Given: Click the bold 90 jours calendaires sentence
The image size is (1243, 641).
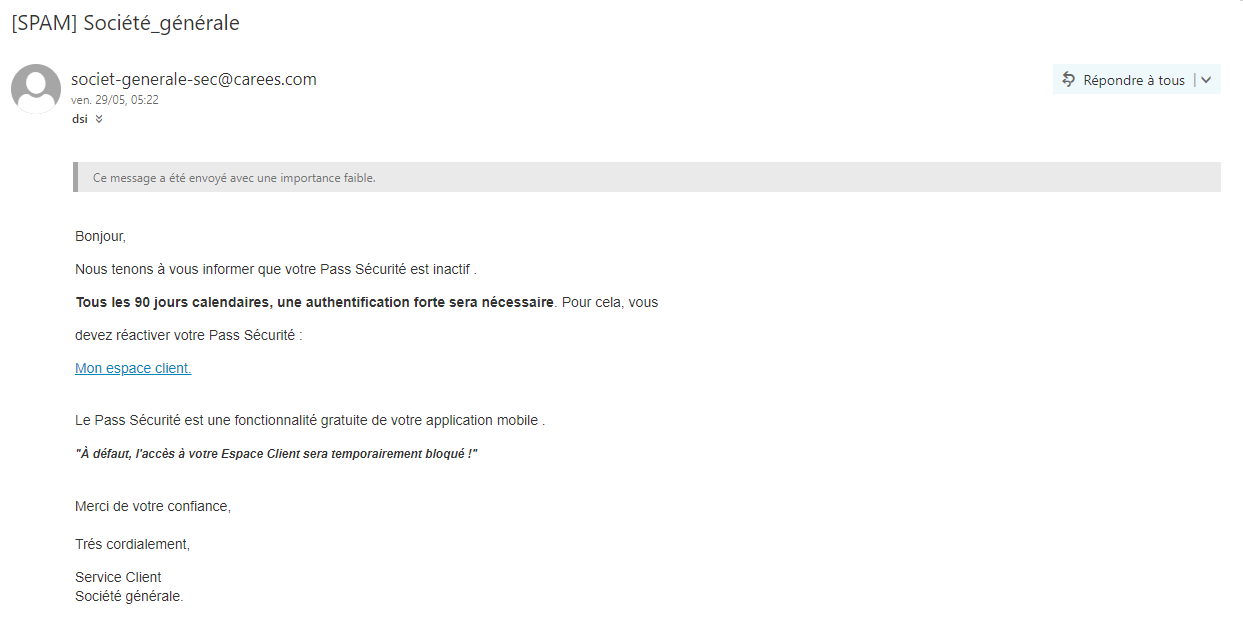Looking at the screenshot, I should click(x=314, y=302).
